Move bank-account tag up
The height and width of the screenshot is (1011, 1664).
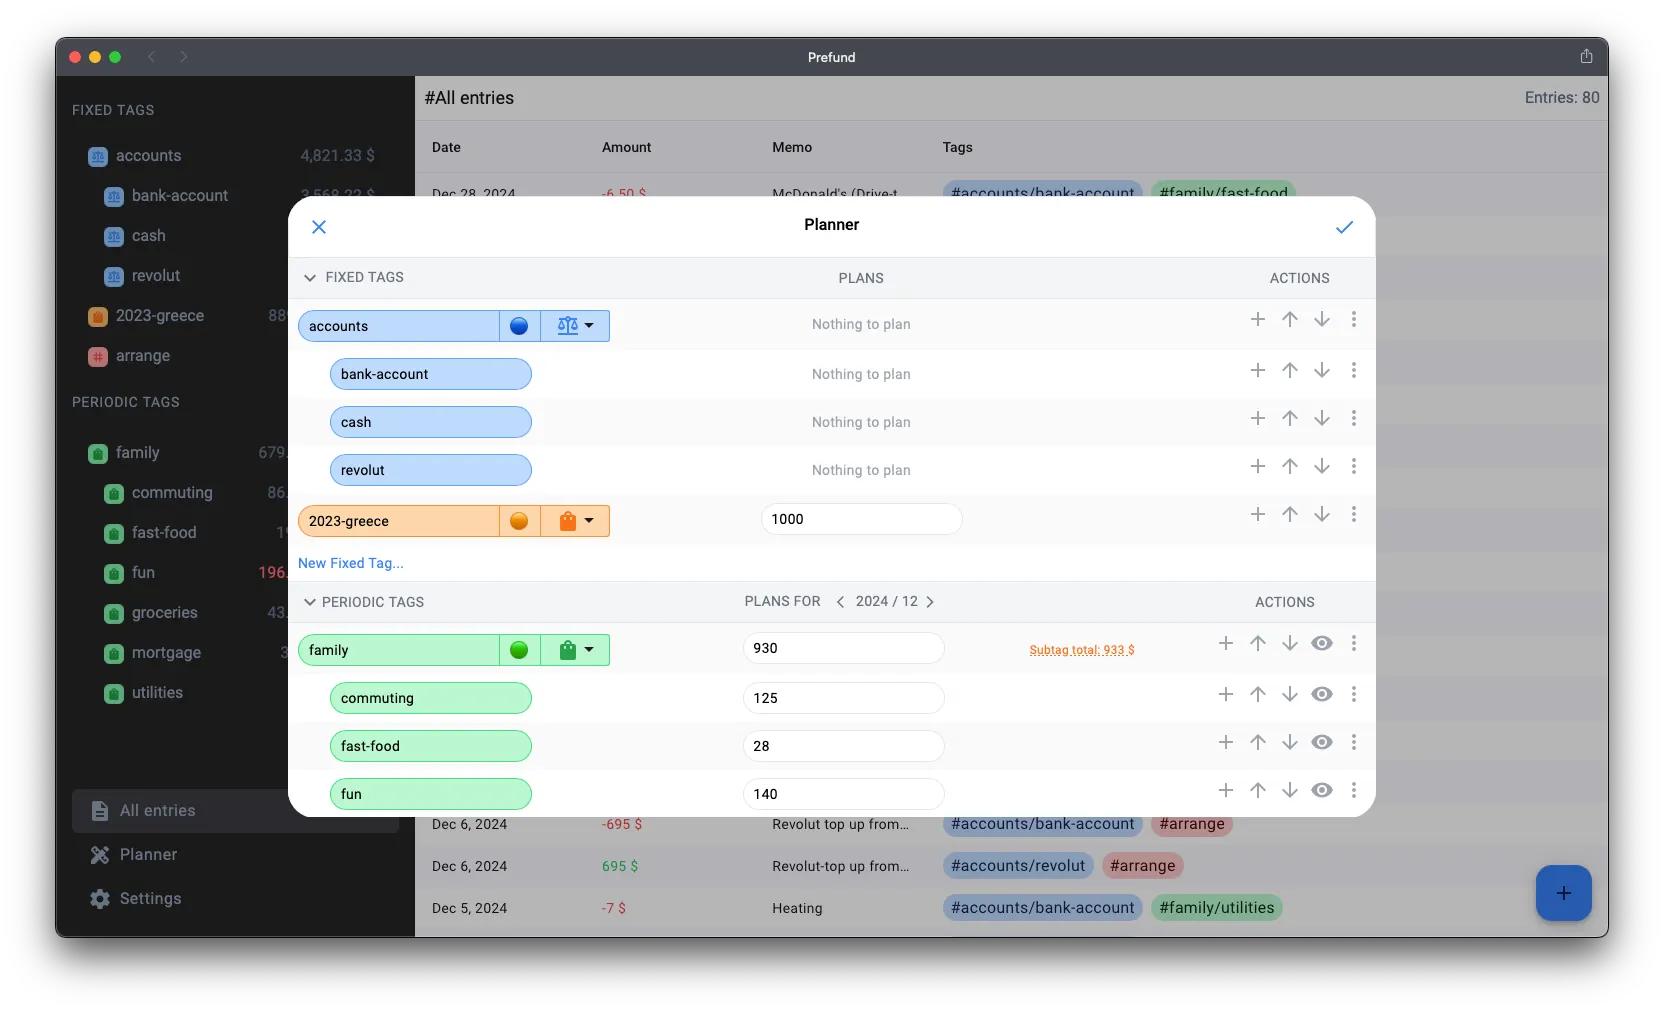[x=1290, y=370]
